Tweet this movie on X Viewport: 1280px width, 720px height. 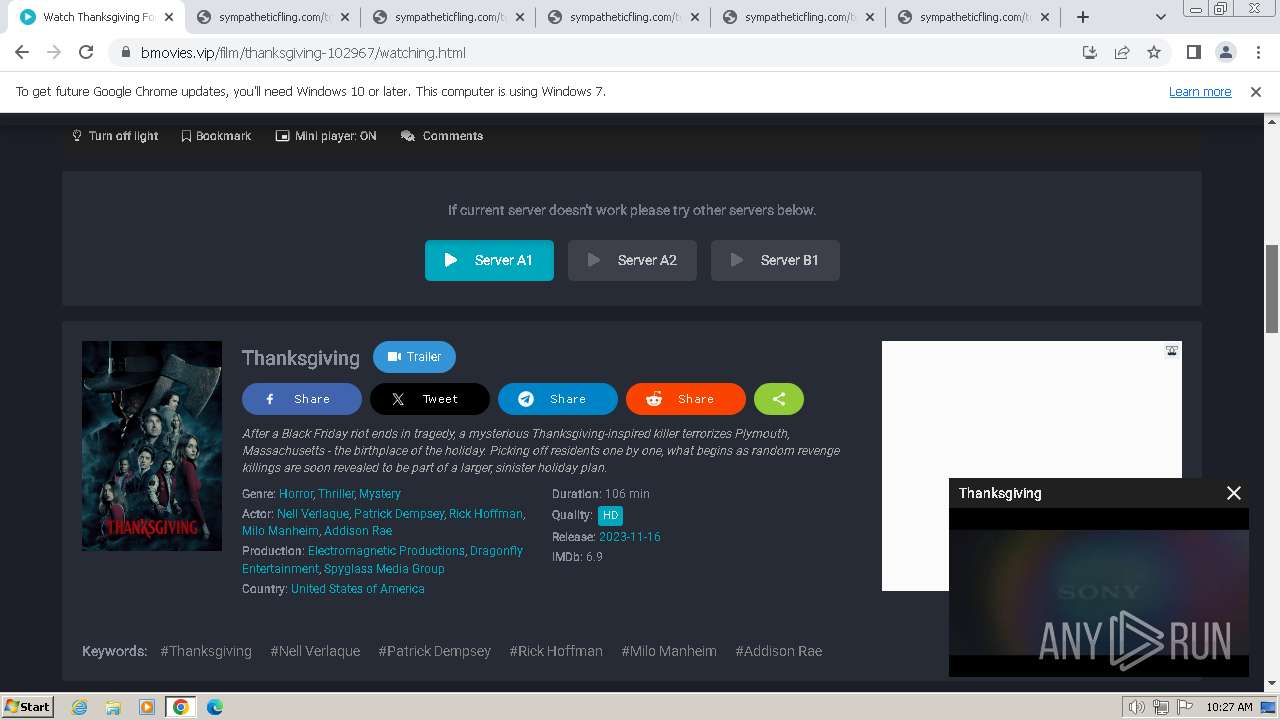[x=430, y=399]
